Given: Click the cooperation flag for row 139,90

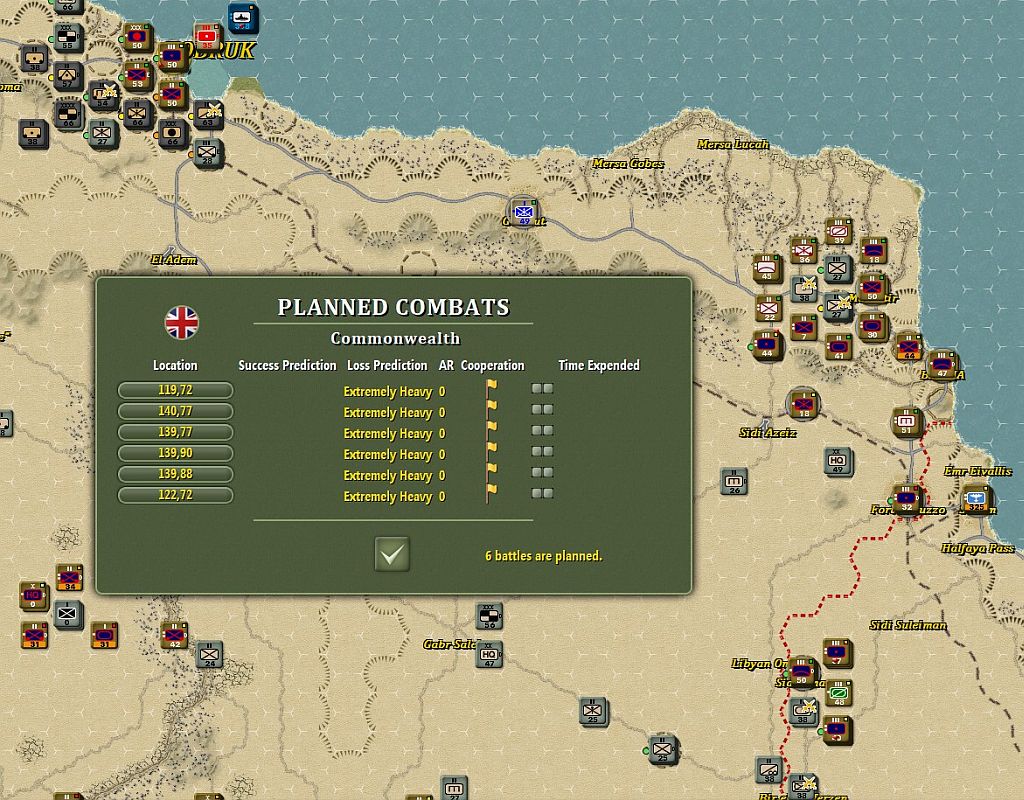Looking at the screenshot, I should pos(491,451).
